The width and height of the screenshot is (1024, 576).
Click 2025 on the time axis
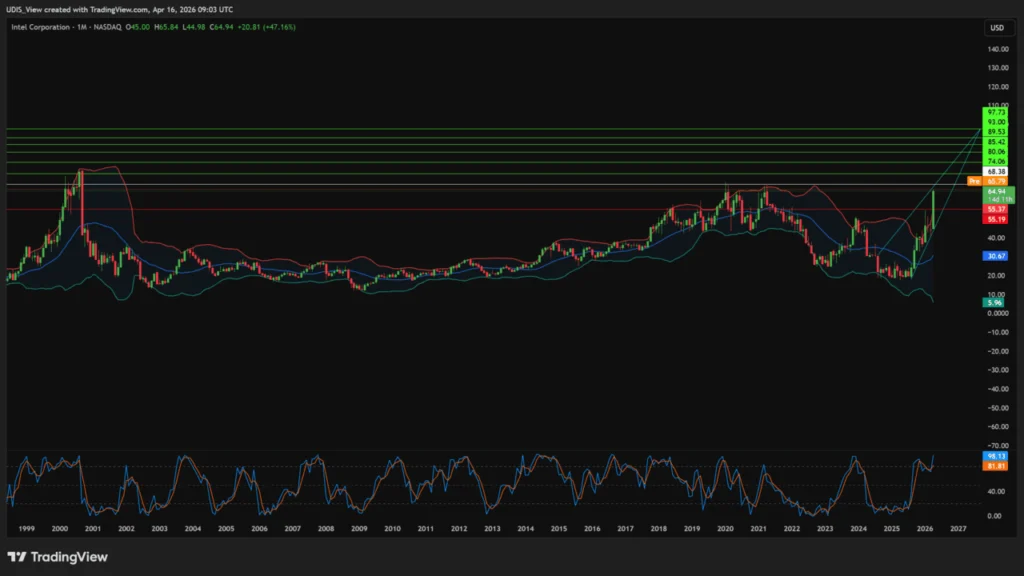[x=891, y=528]
